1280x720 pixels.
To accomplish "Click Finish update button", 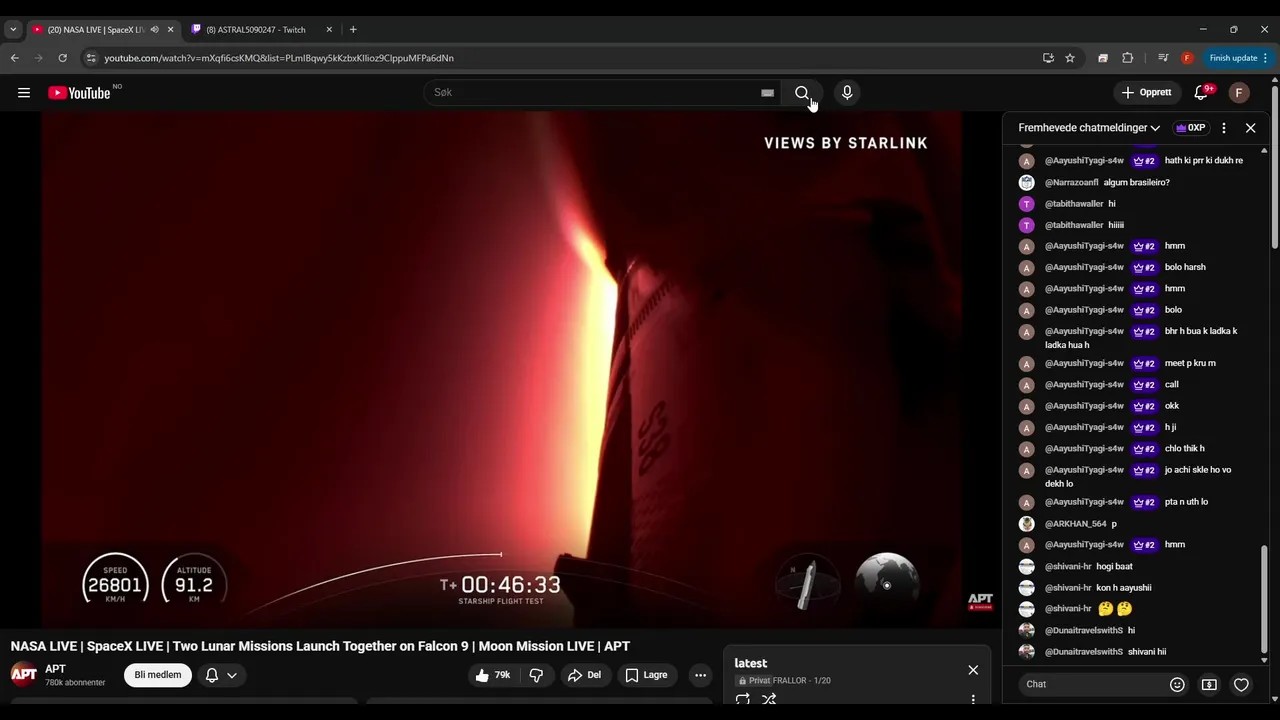I will pos(1239,58).
